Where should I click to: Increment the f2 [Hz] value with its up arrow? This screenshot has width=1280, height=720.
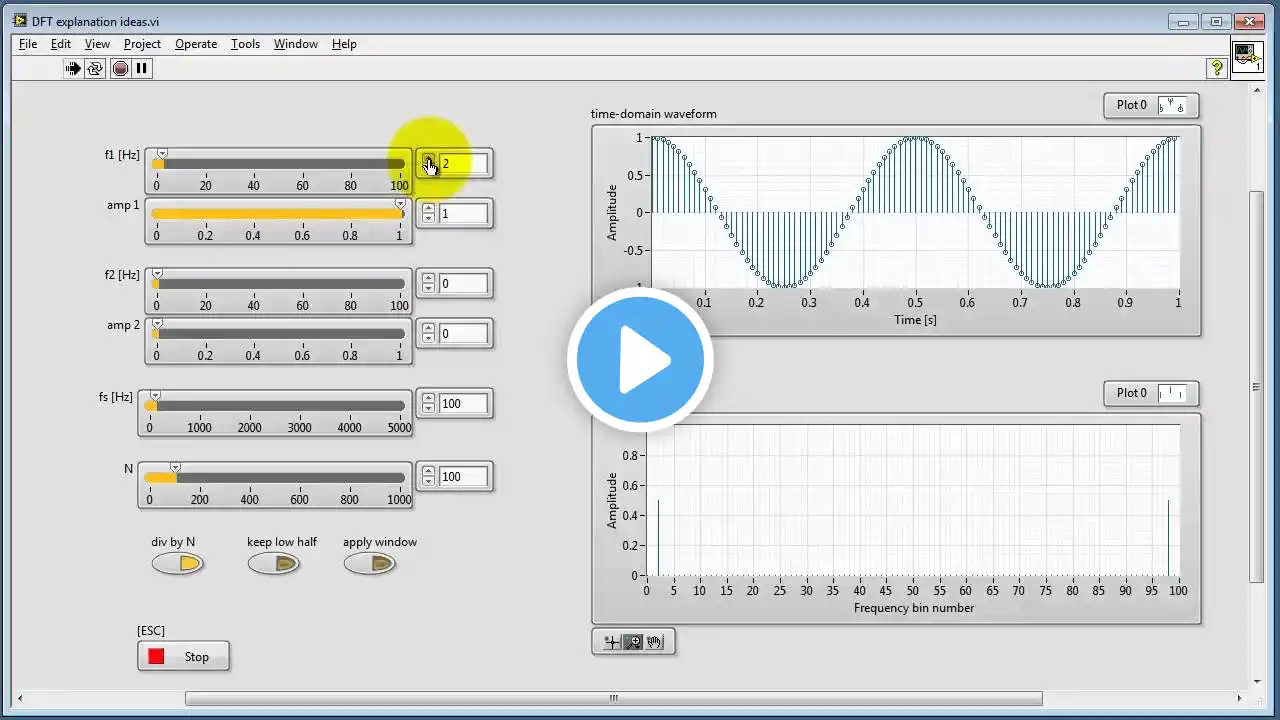click(428, 278)
